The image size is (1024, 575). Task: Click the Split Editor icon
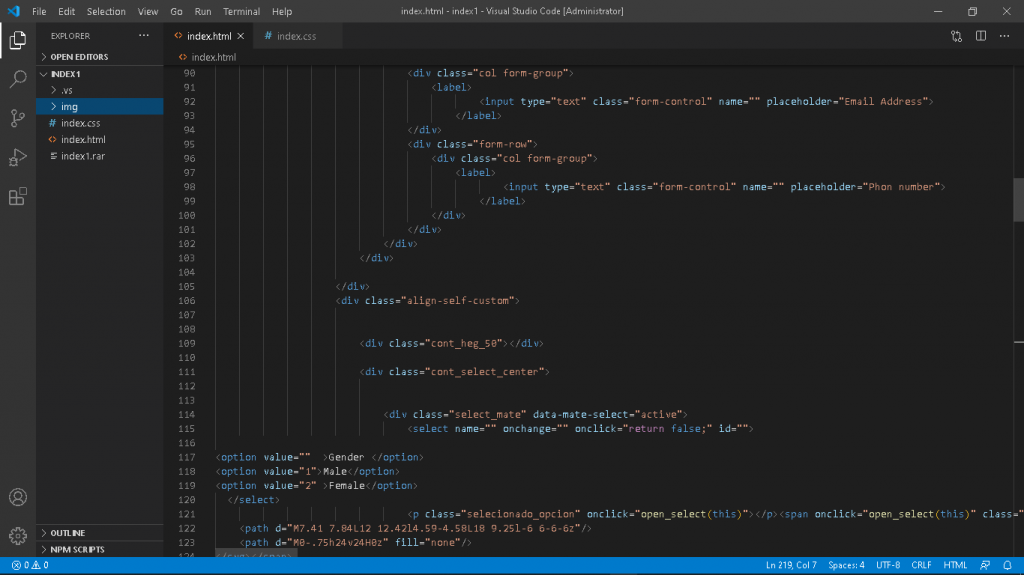click(981, 36)
